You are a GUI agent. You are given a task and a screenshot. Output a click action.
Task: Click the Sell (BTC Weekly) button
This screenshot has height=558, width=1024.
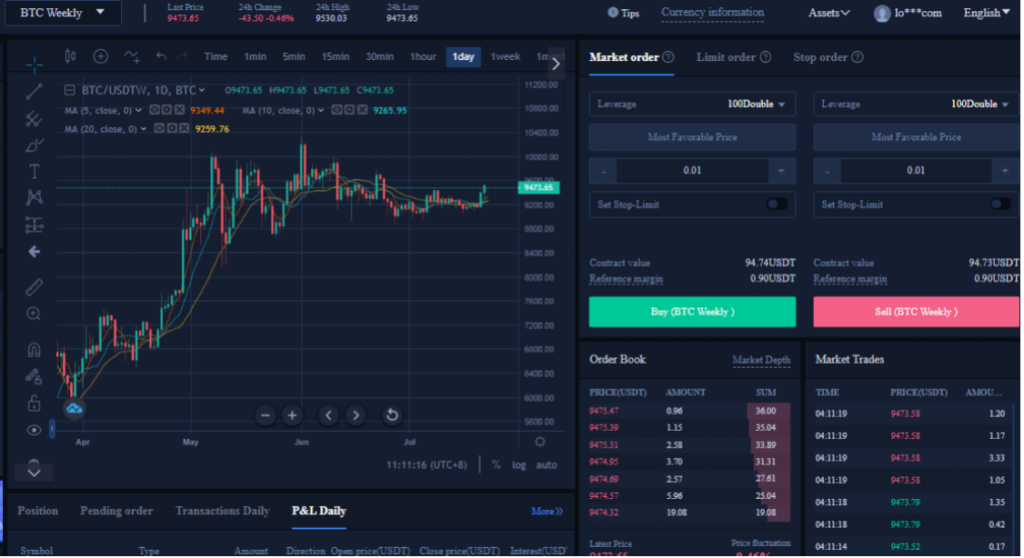916,312
